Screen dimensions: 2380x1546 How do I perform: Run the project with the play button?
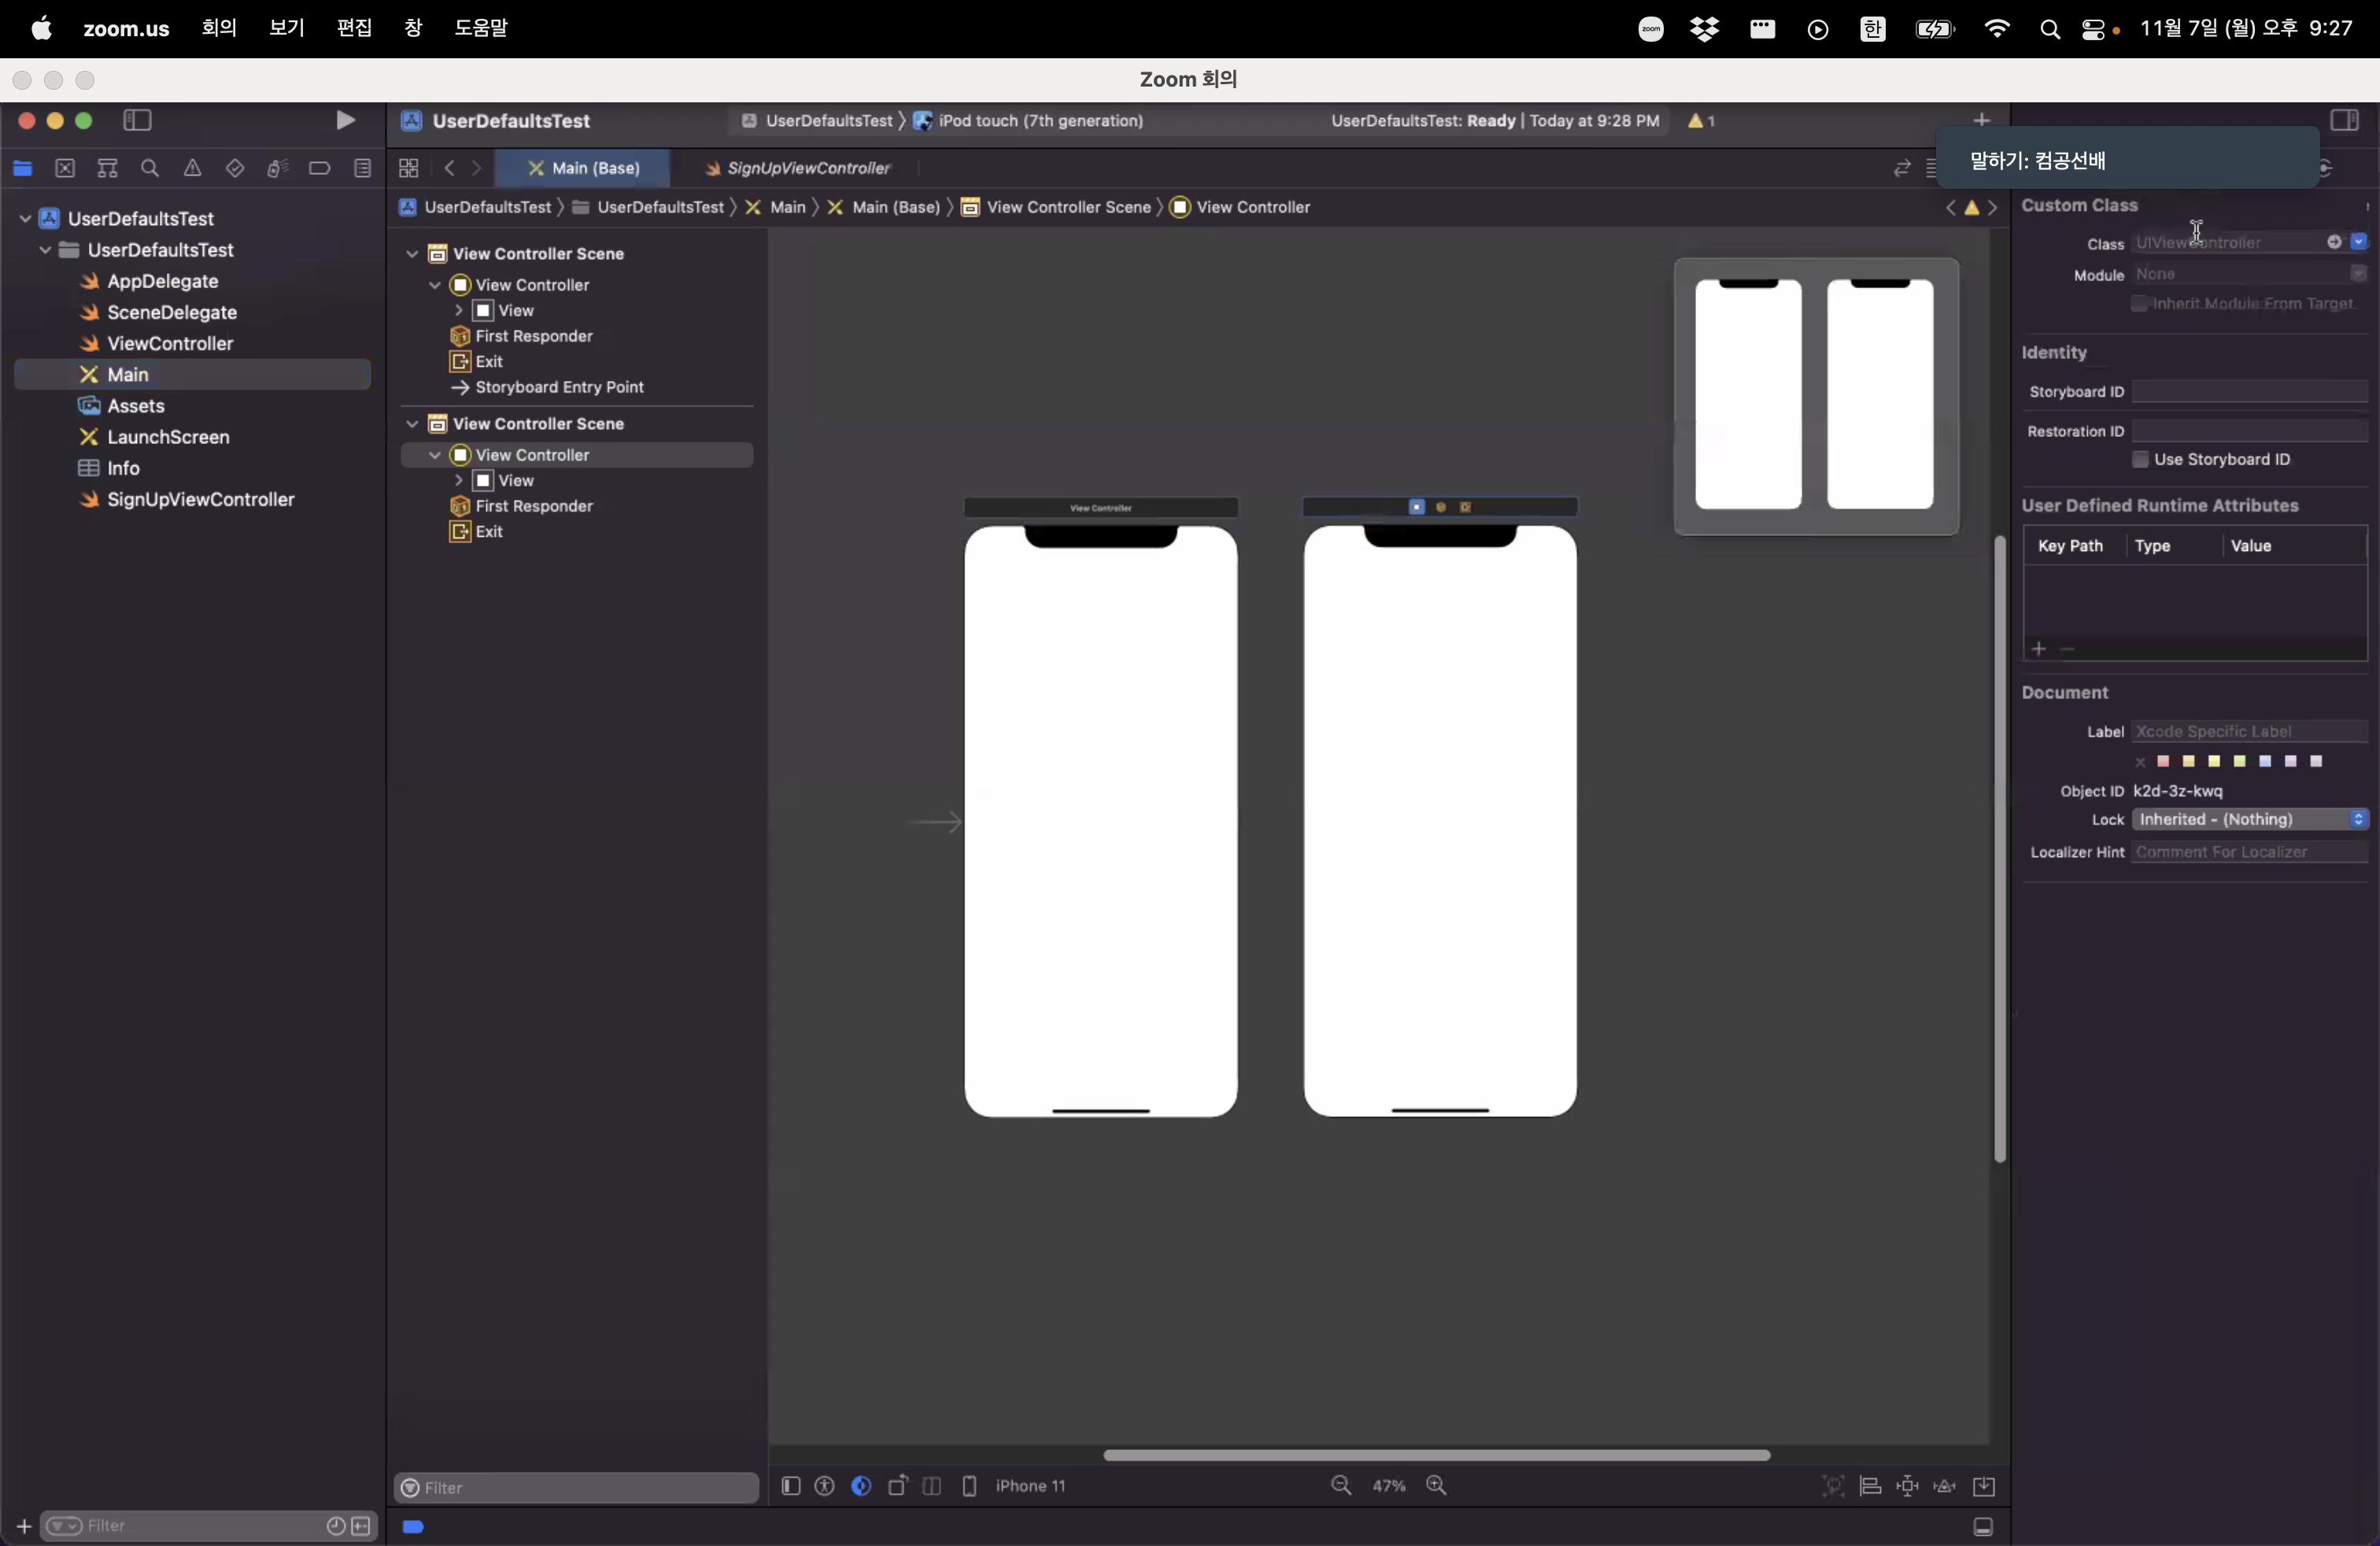(x=345, y=121)
